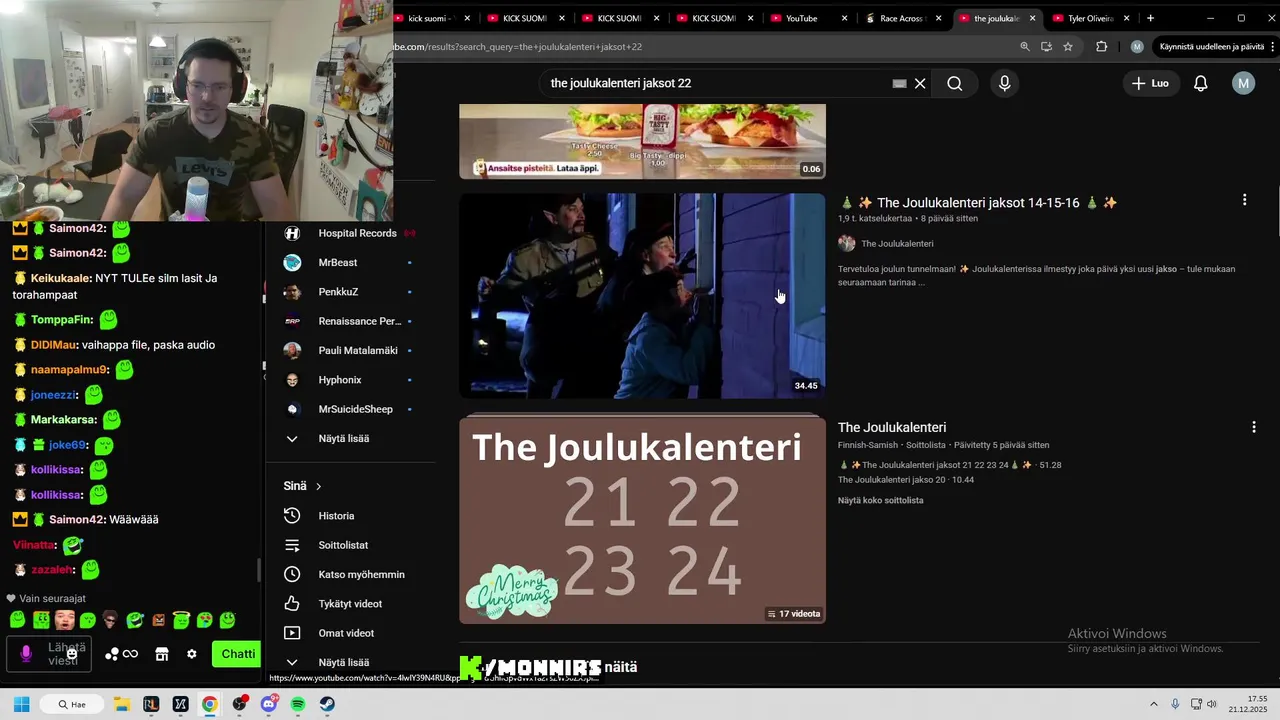Image resolution: width=1280 pixels, height=720 pixels.
Task: Open the playlist item jaksot 21 22 23 24
Action: click(x=949, y=465)
